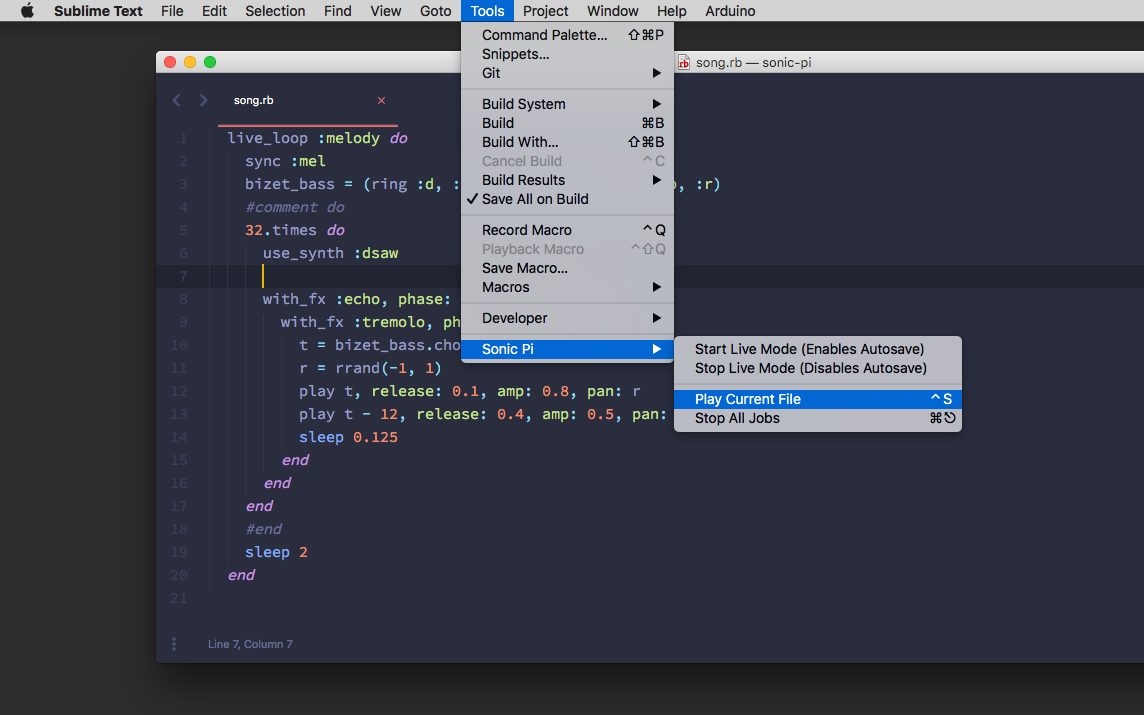Select Record Macro

pyautogui.click(x=567, y=230)
